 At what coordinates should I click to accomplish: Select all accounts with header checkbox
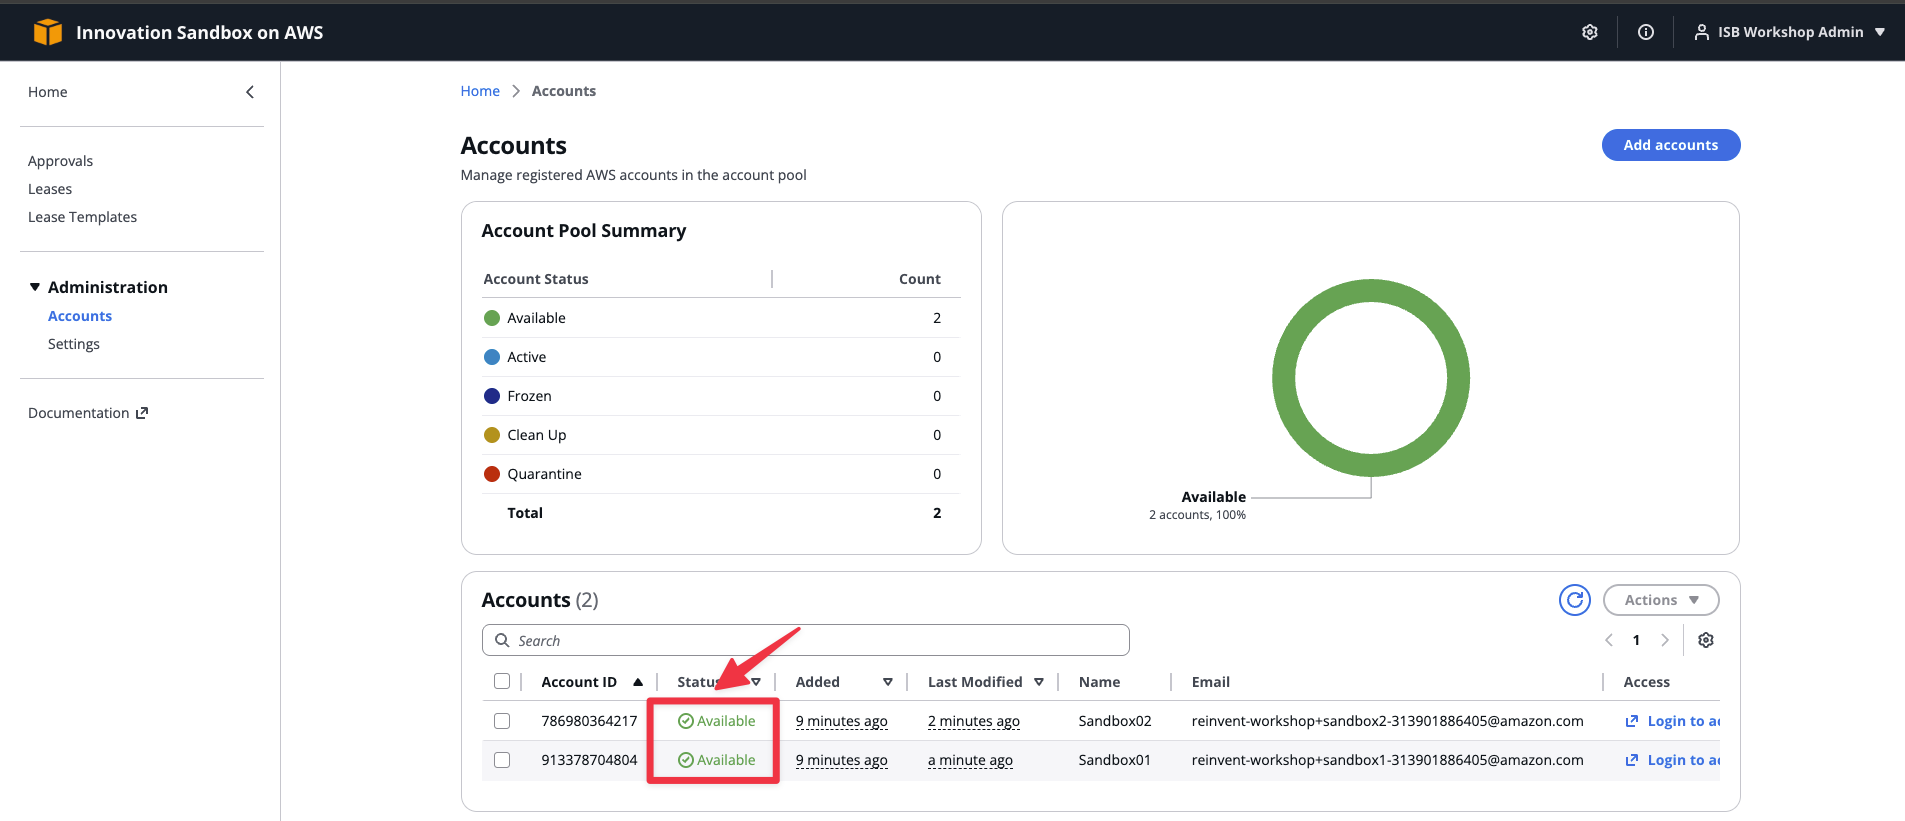pos(502,682)
